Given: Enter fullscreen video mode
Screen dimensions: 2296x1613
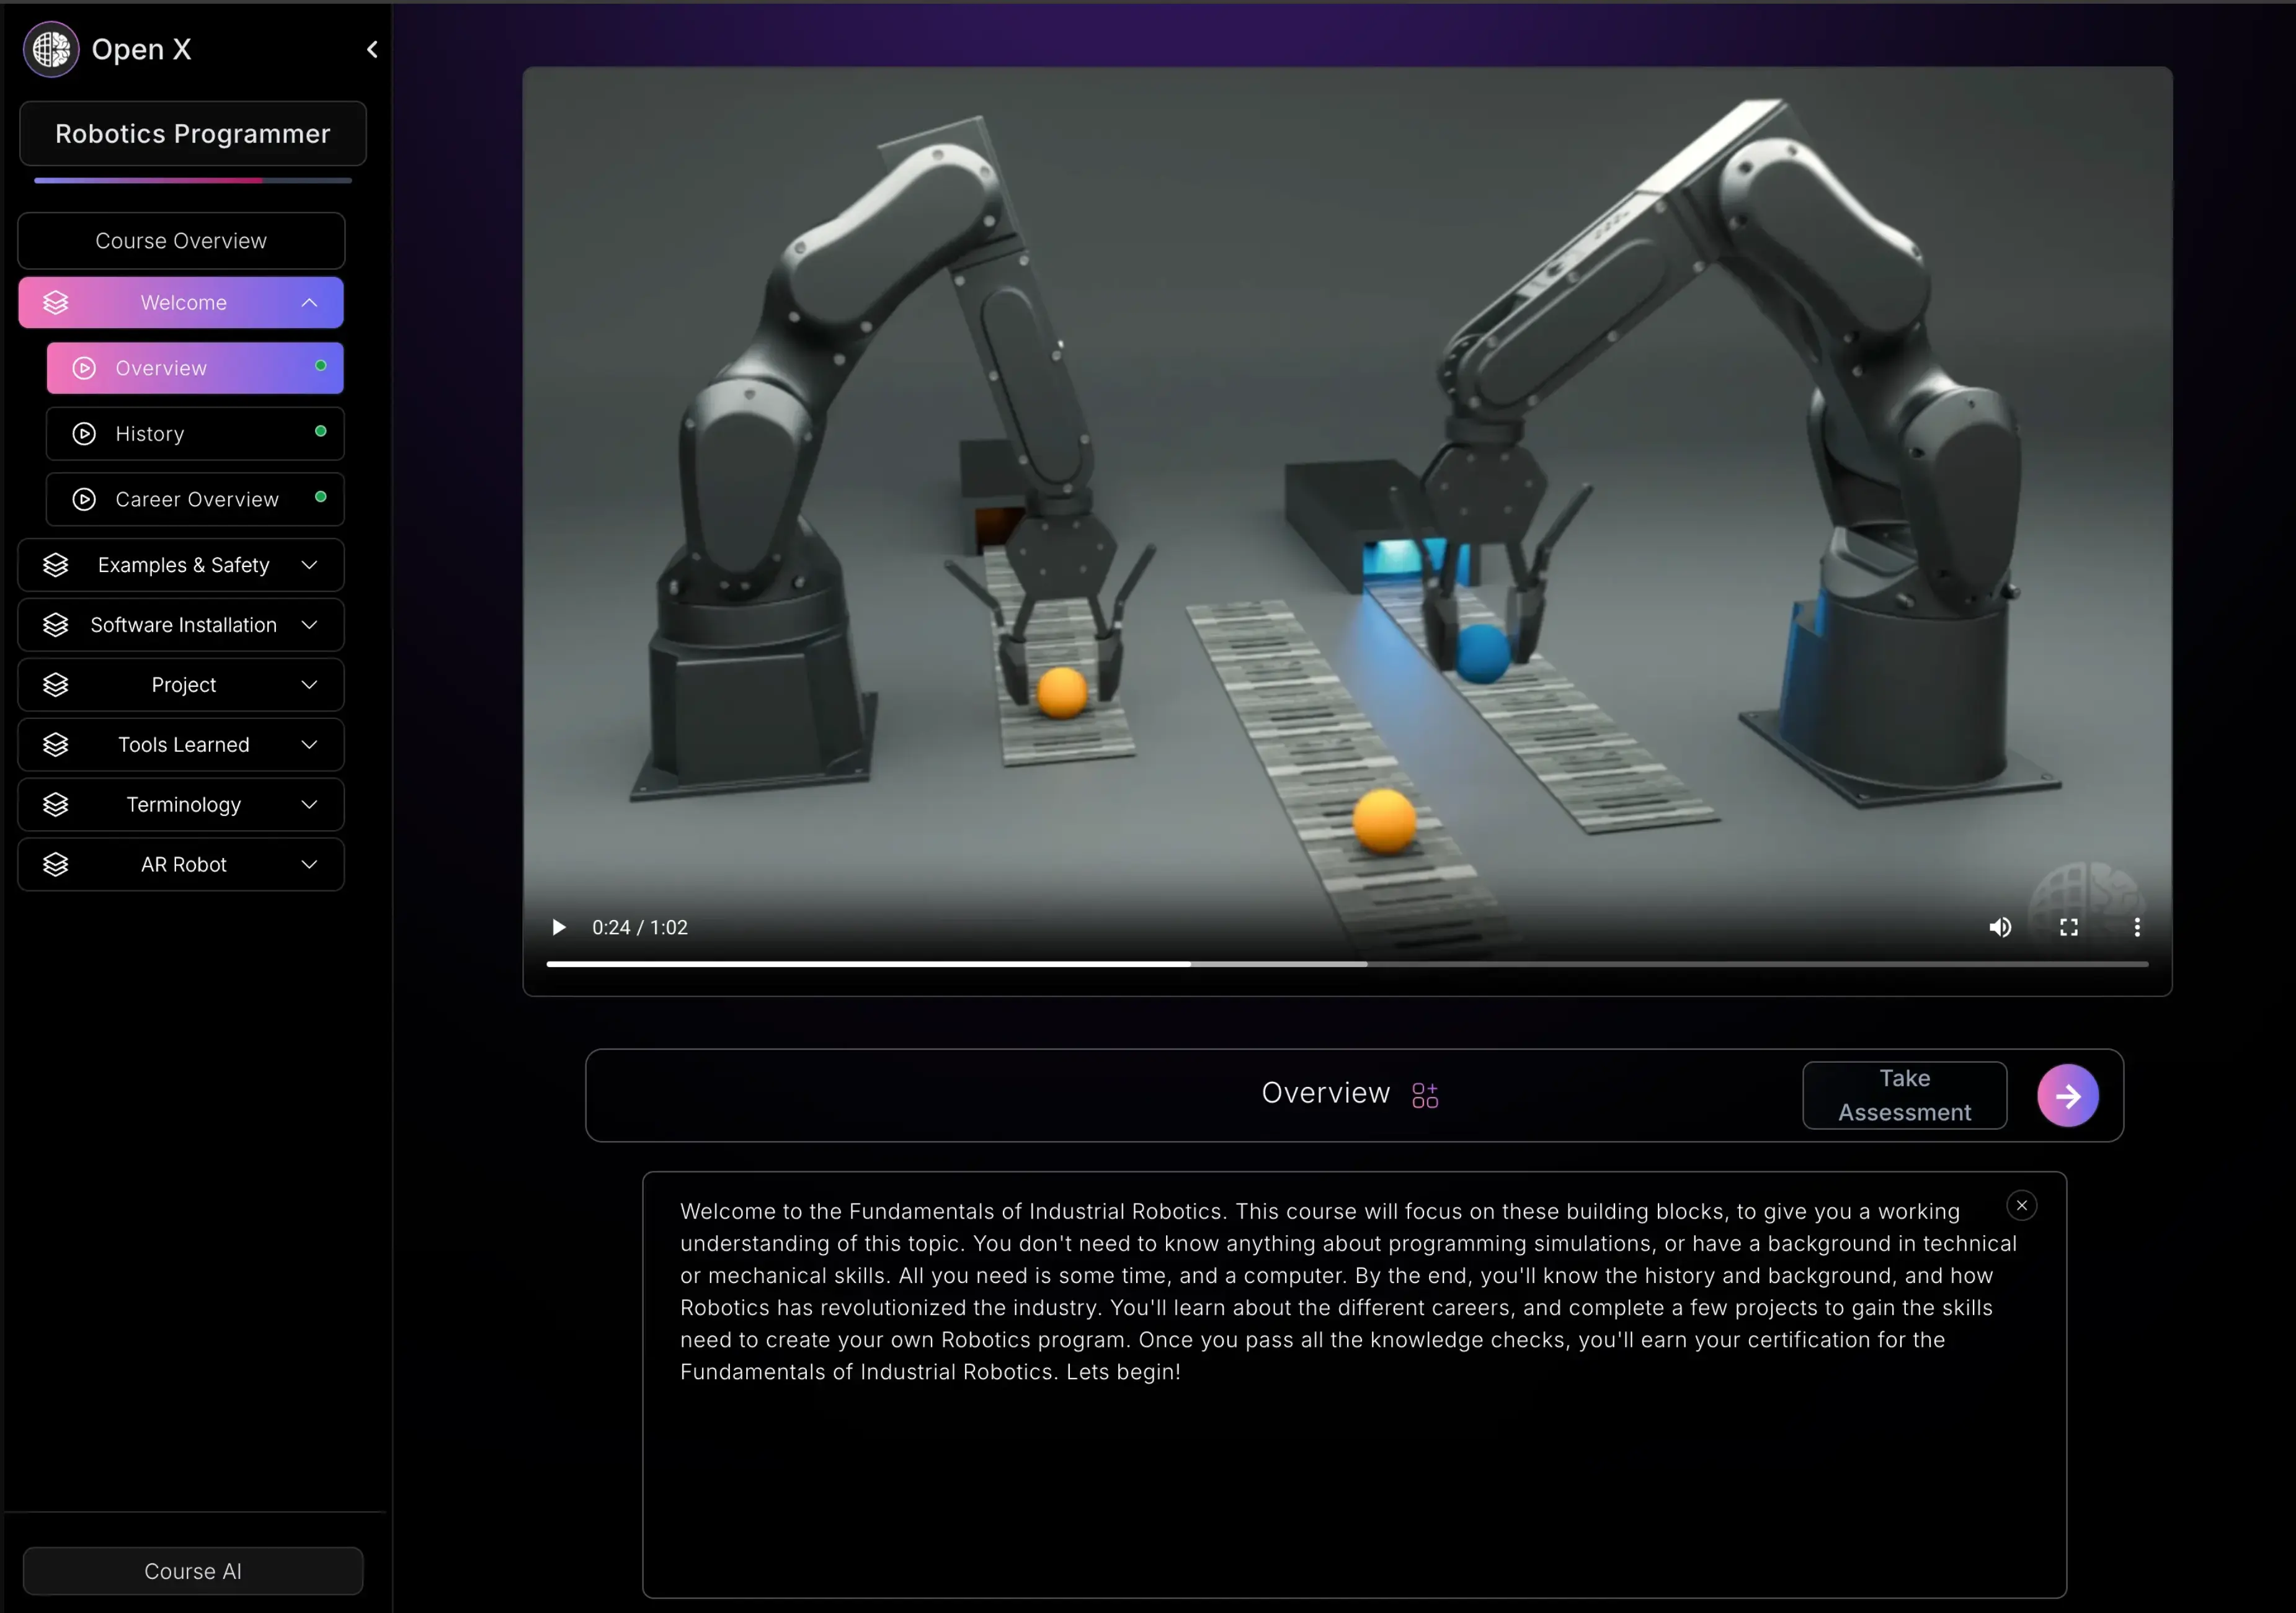Looking at the screenshot, I should (x=2068, y=927).
